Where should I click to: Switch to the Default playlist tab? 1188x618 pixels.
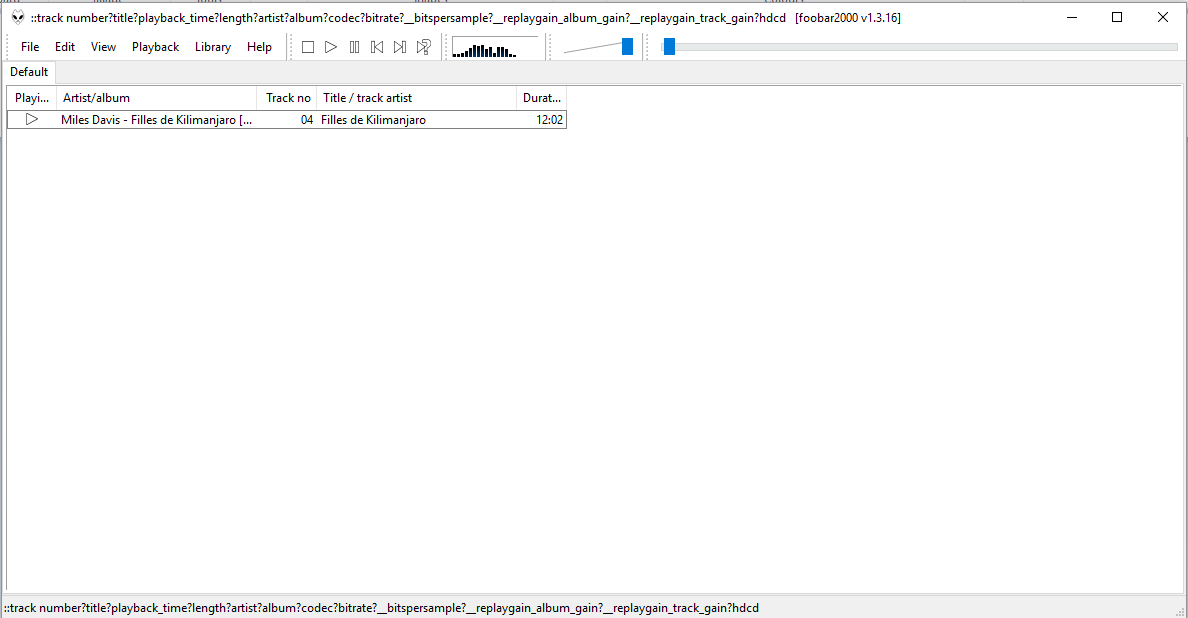tap(29, 72)
